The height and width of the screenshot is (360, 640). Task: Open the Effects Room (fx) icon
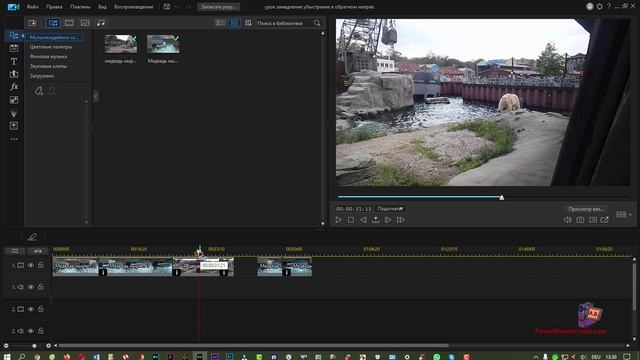(13, 87)
